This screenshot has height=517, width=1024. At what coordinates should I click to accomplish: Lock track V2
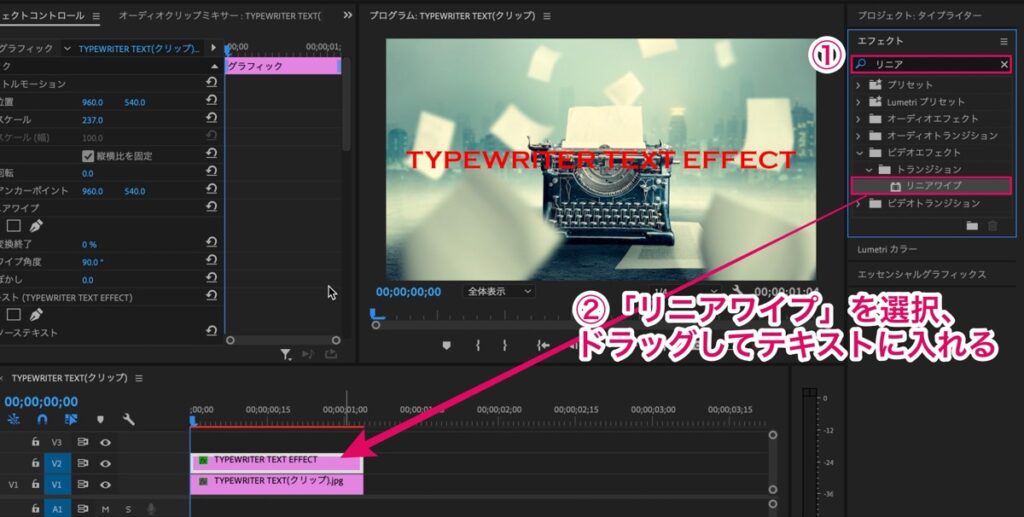click(x=36, y=463)
